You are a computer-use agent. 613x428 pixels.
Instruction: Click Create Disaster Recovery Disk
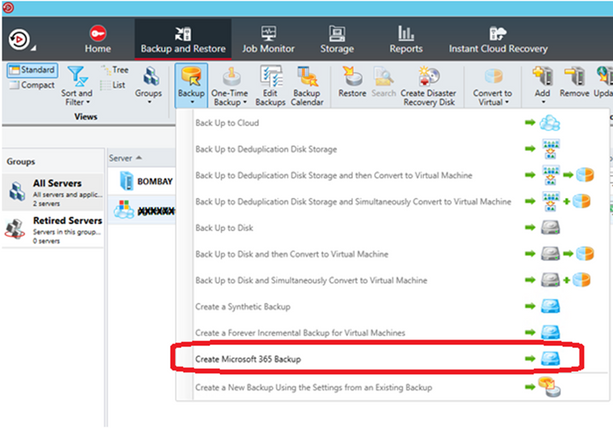click(428, 86)
